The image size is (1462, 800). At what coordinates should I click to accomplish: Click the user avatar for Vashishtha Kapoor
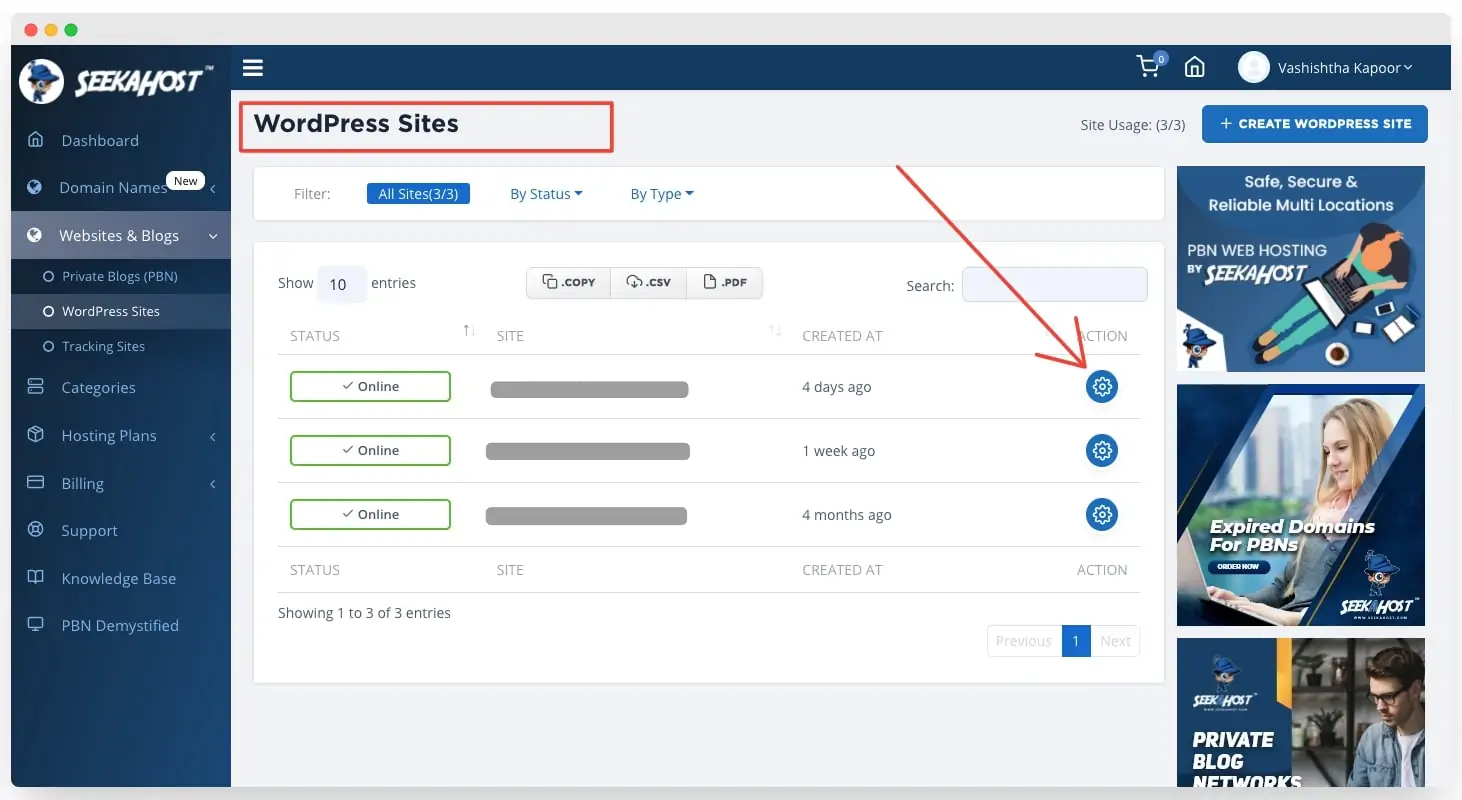[x=1254, y=67]
